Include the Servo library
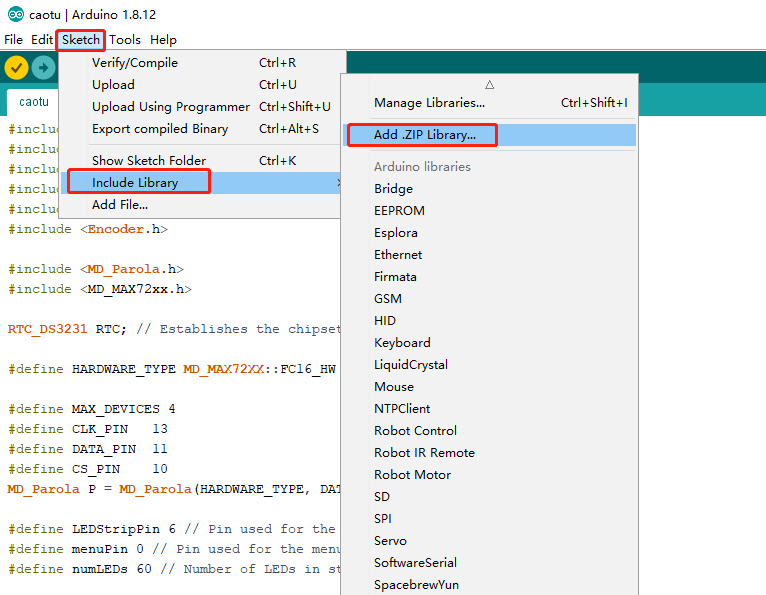The width and height of the screenshot is (766, 595). 489,540
